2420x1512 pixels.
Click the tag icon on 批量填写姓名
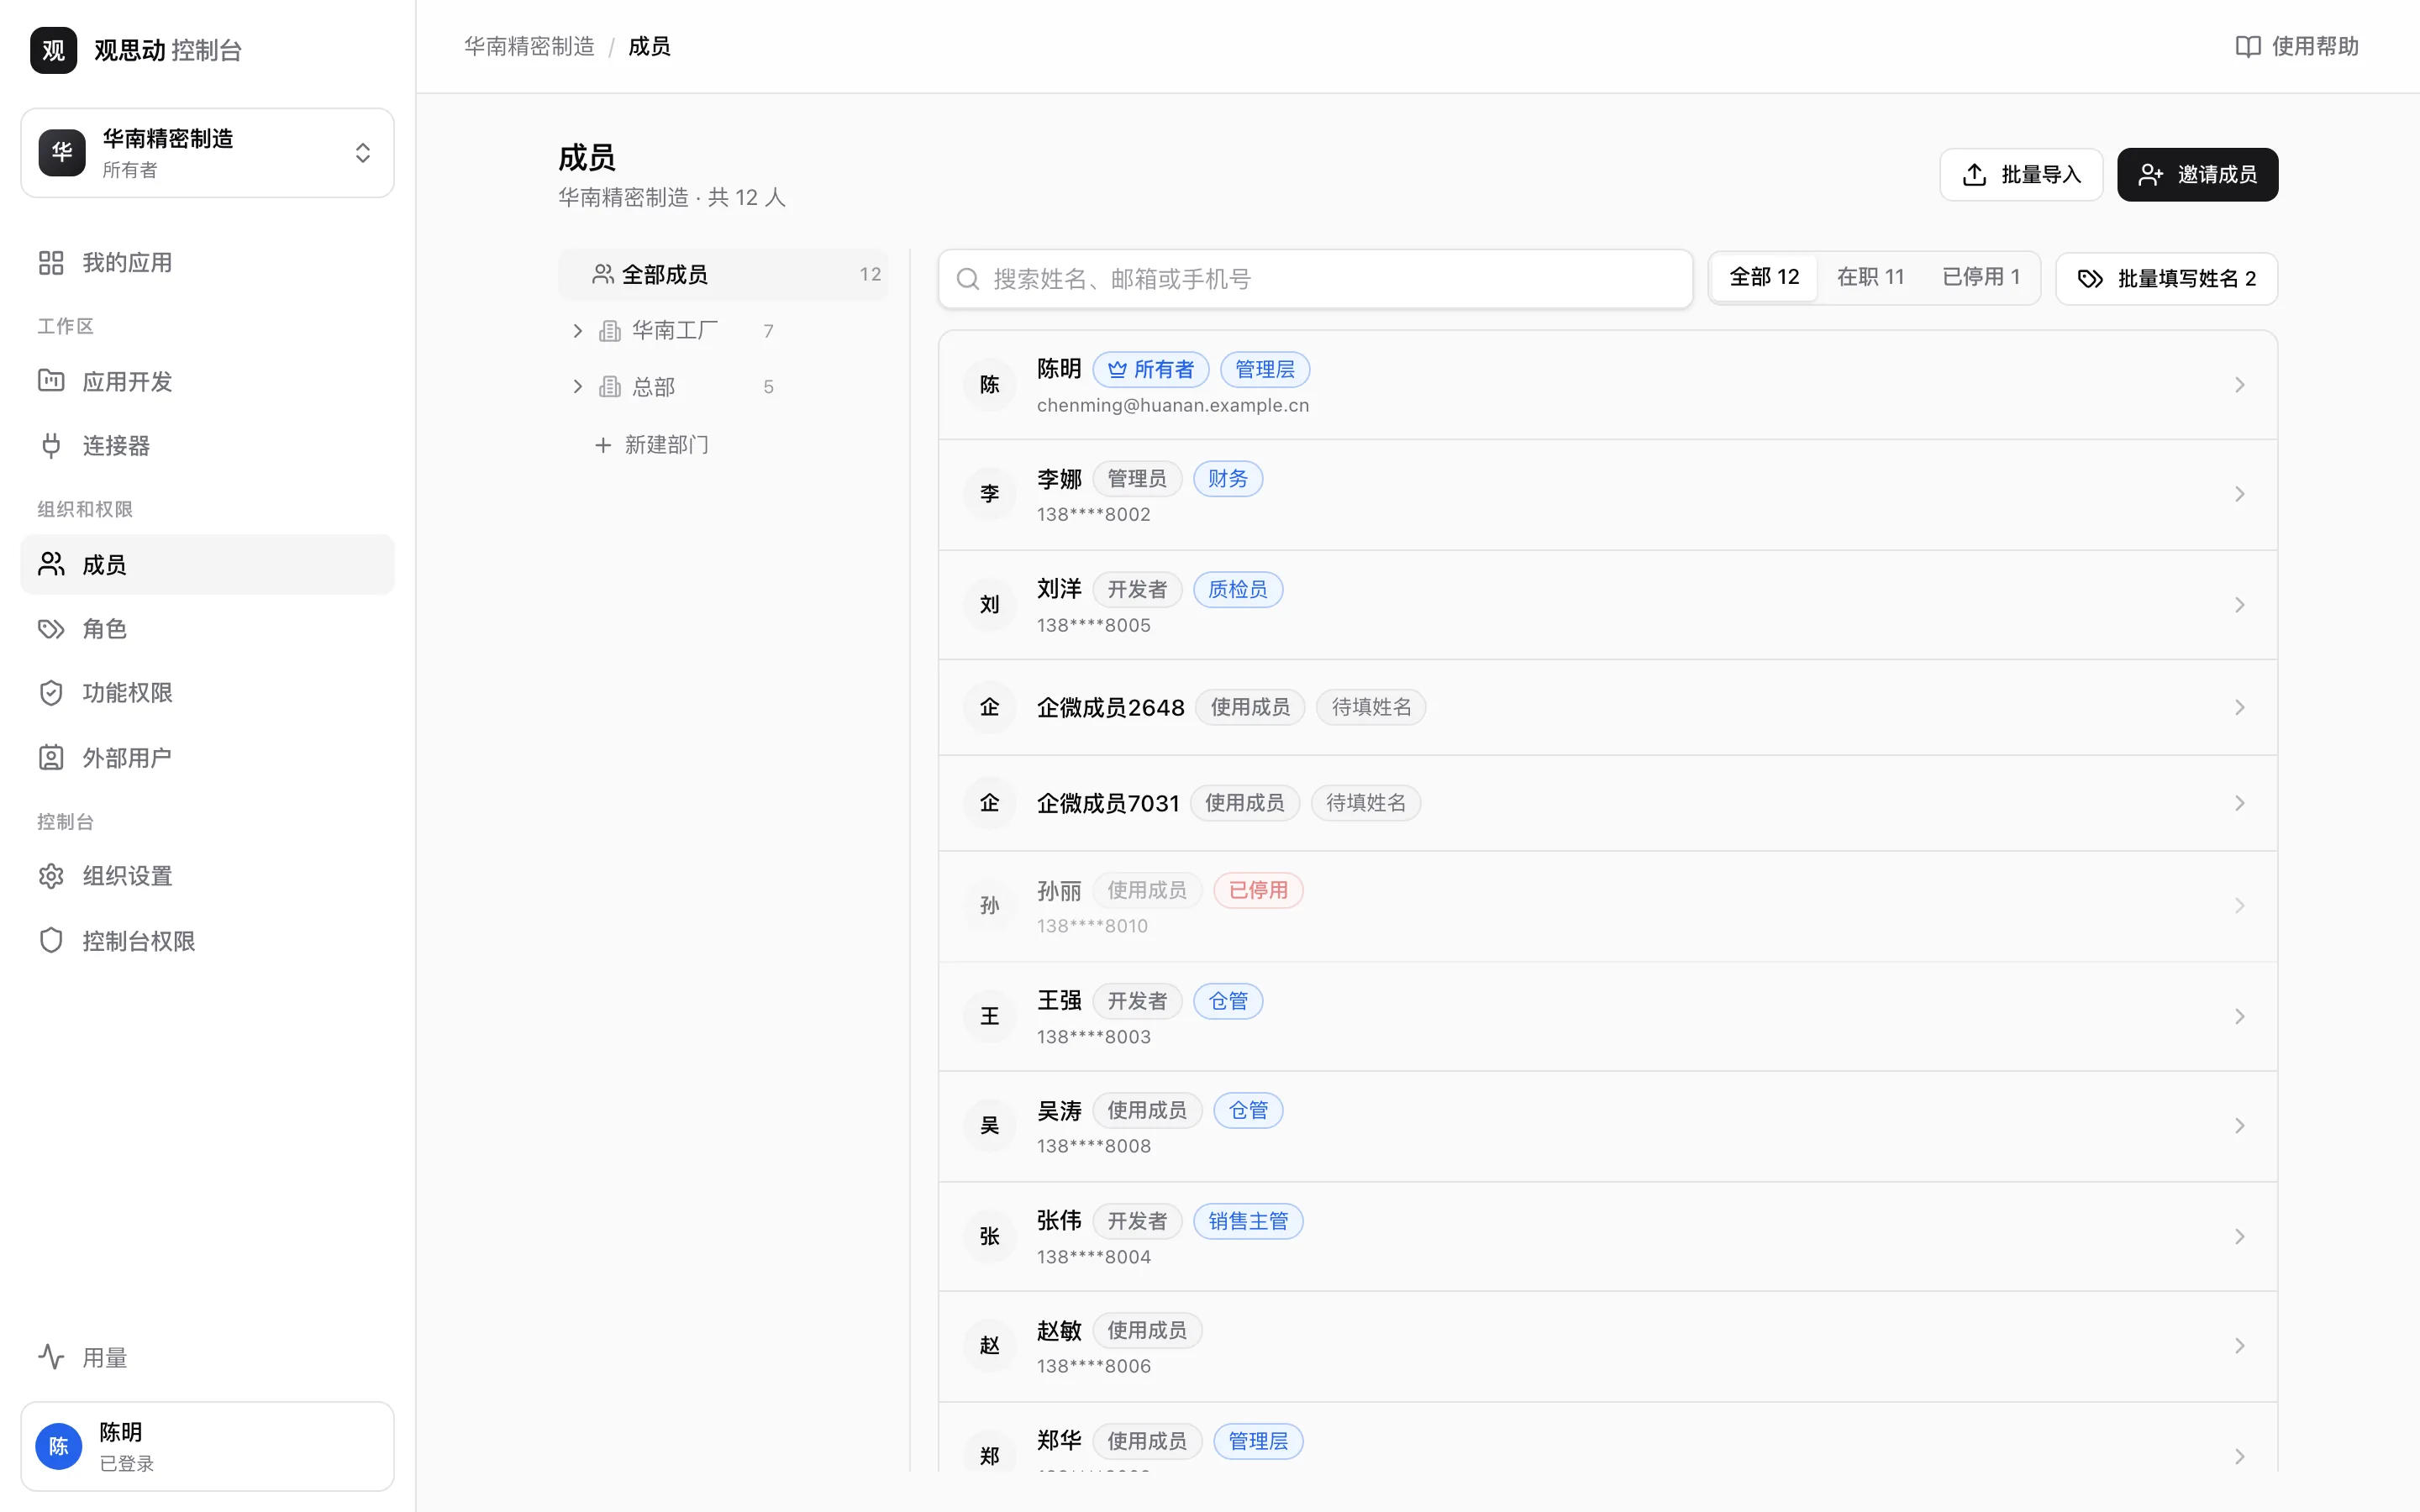click(x=2090, y=279)
